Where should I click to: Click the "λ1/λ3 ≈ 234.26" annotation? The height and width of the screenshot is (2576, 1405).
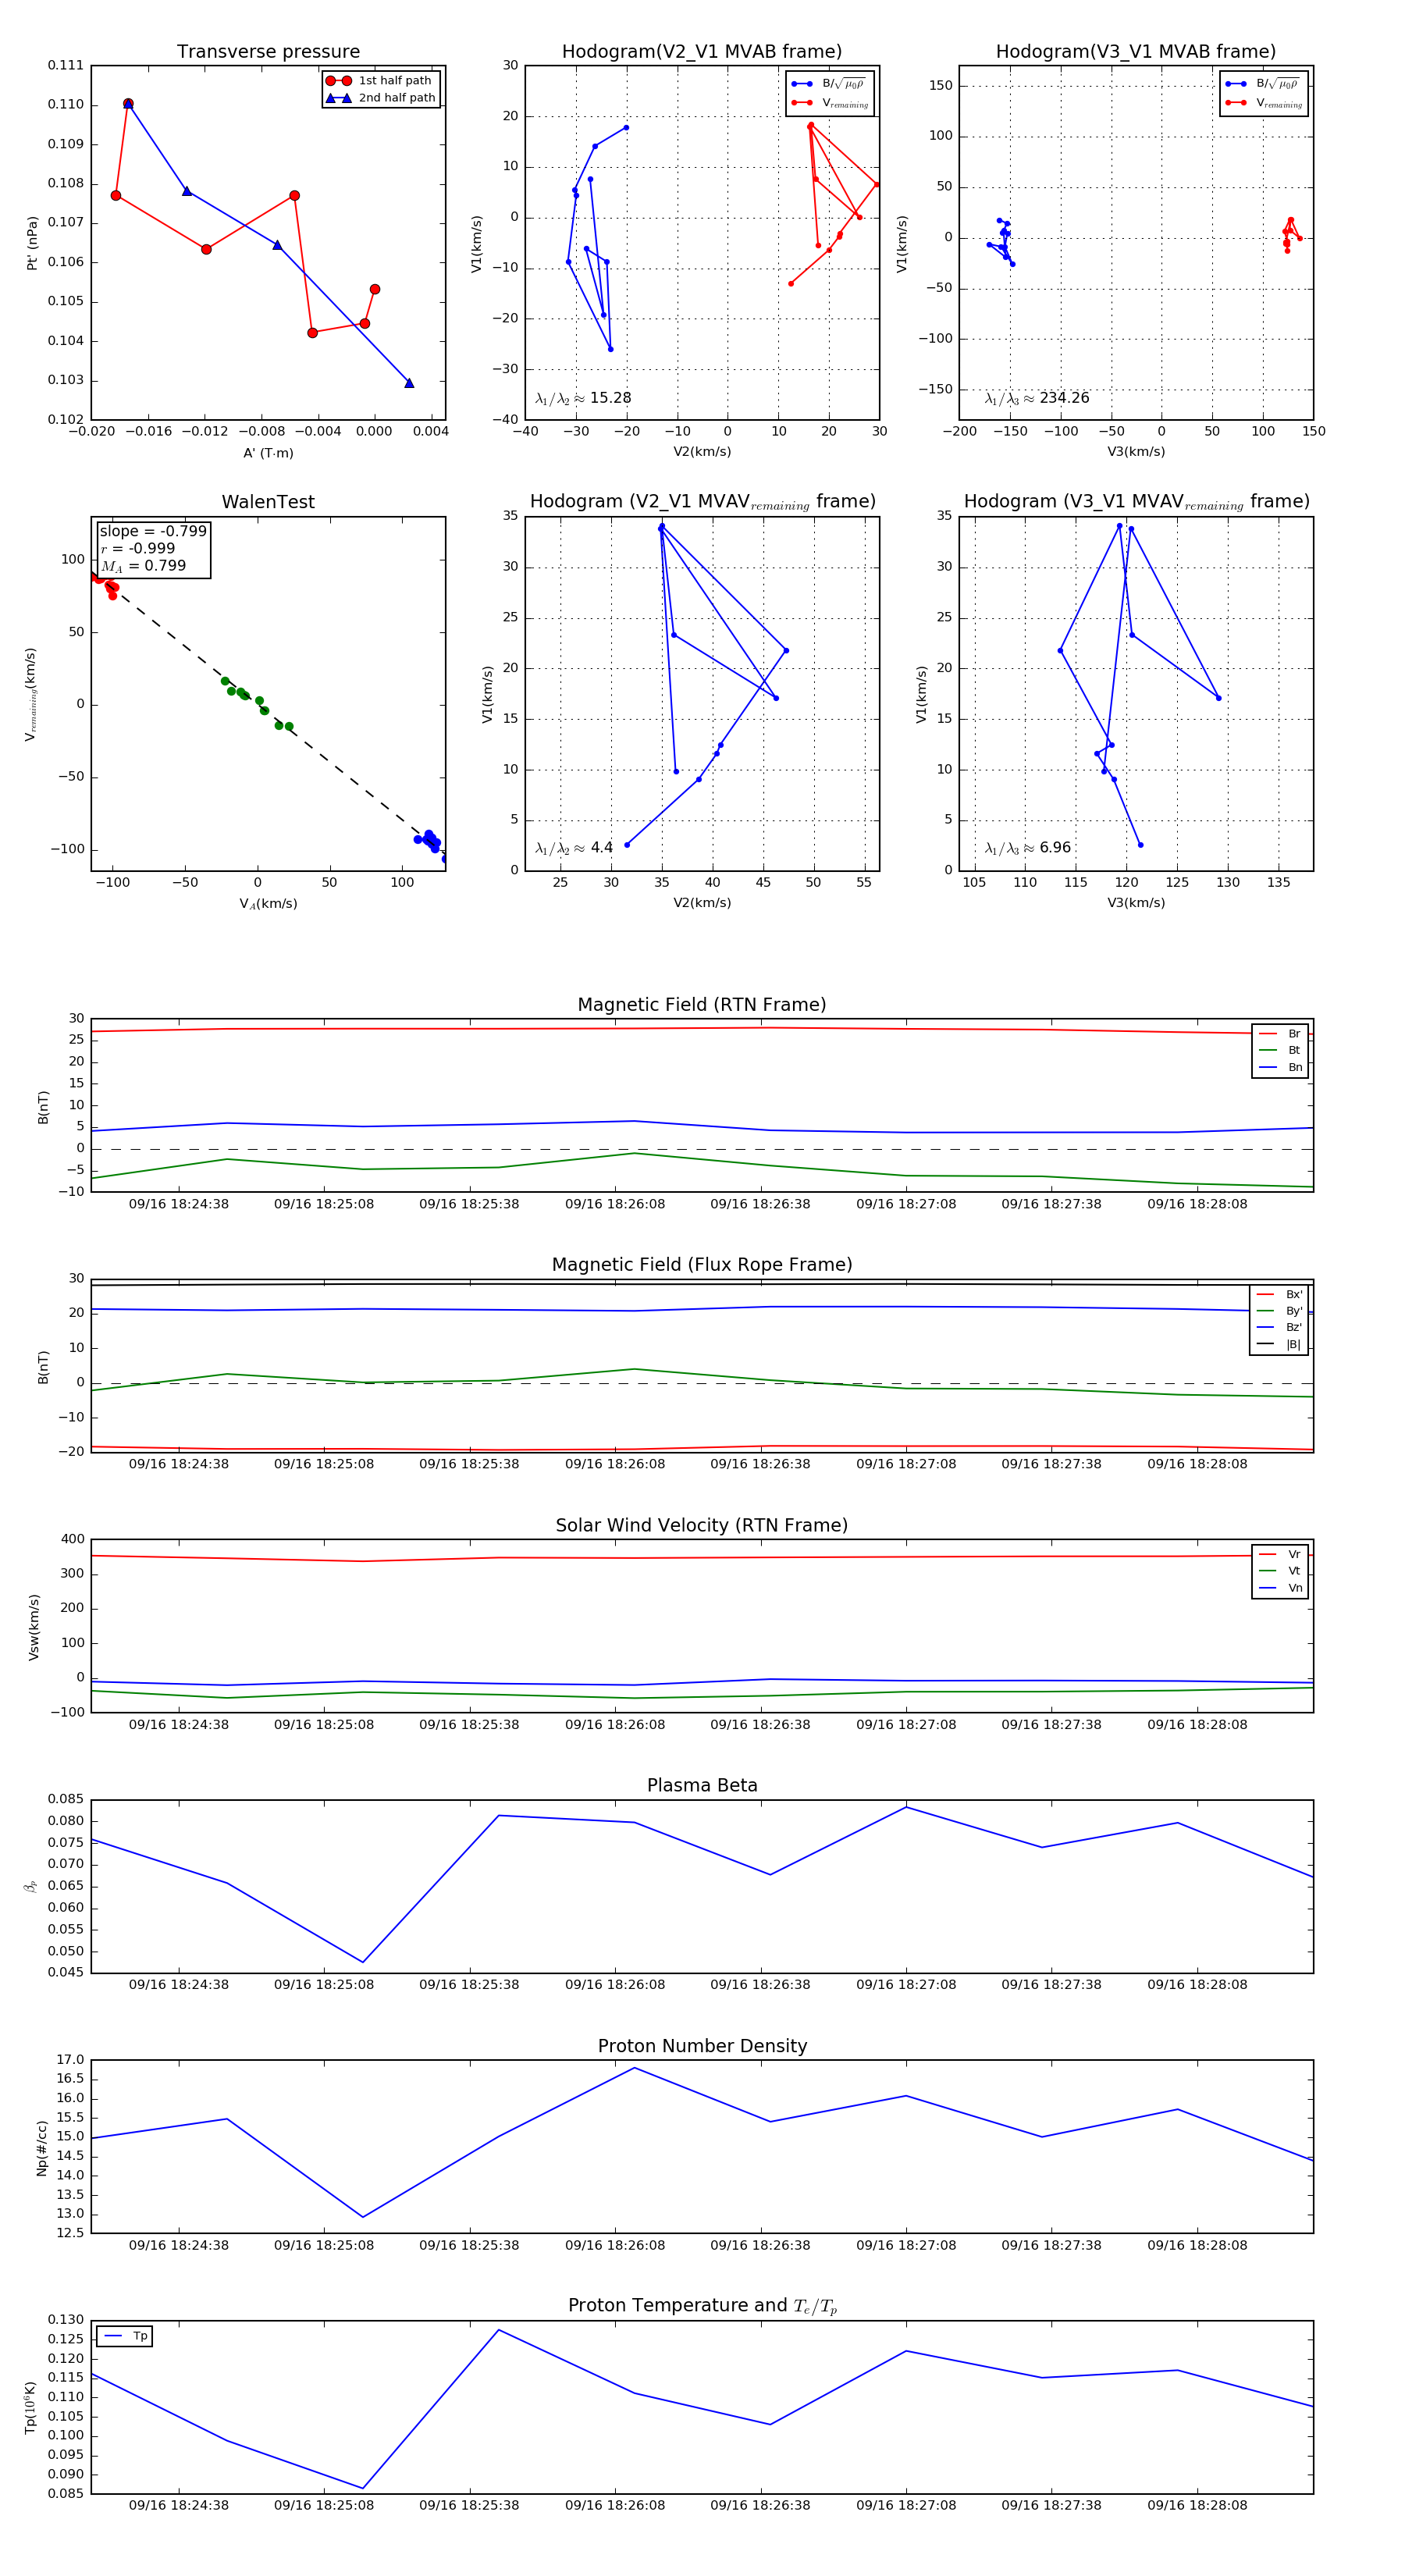[1037, 398]
